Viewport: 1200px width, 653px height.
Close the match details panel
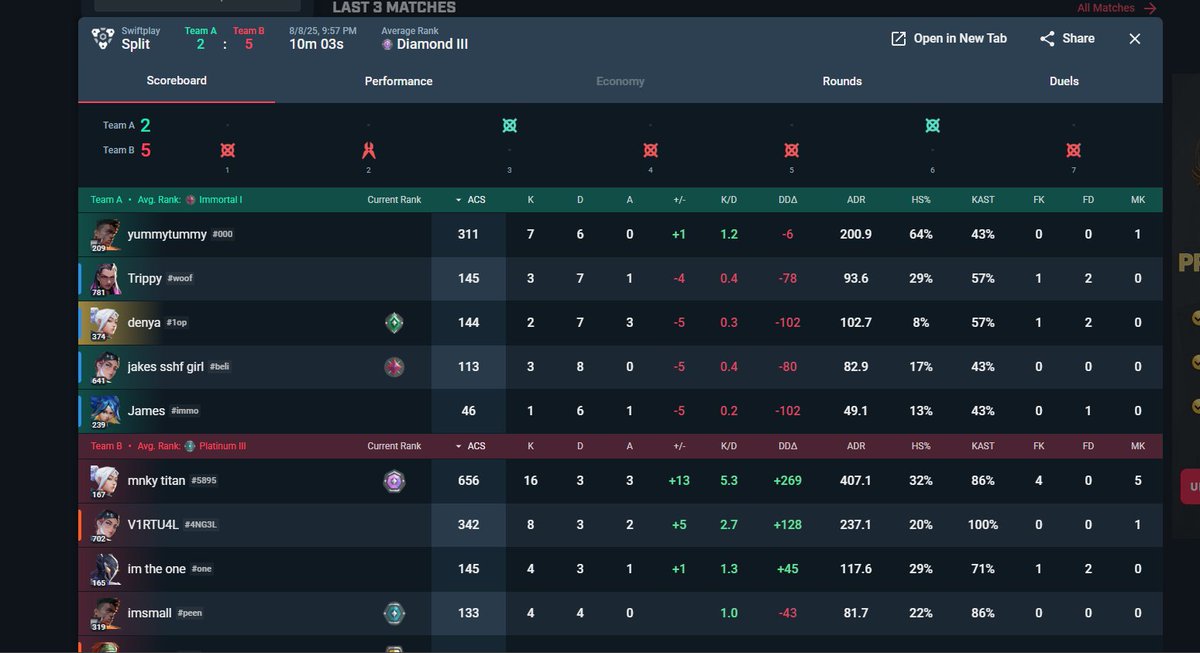tap(1134, 38)
